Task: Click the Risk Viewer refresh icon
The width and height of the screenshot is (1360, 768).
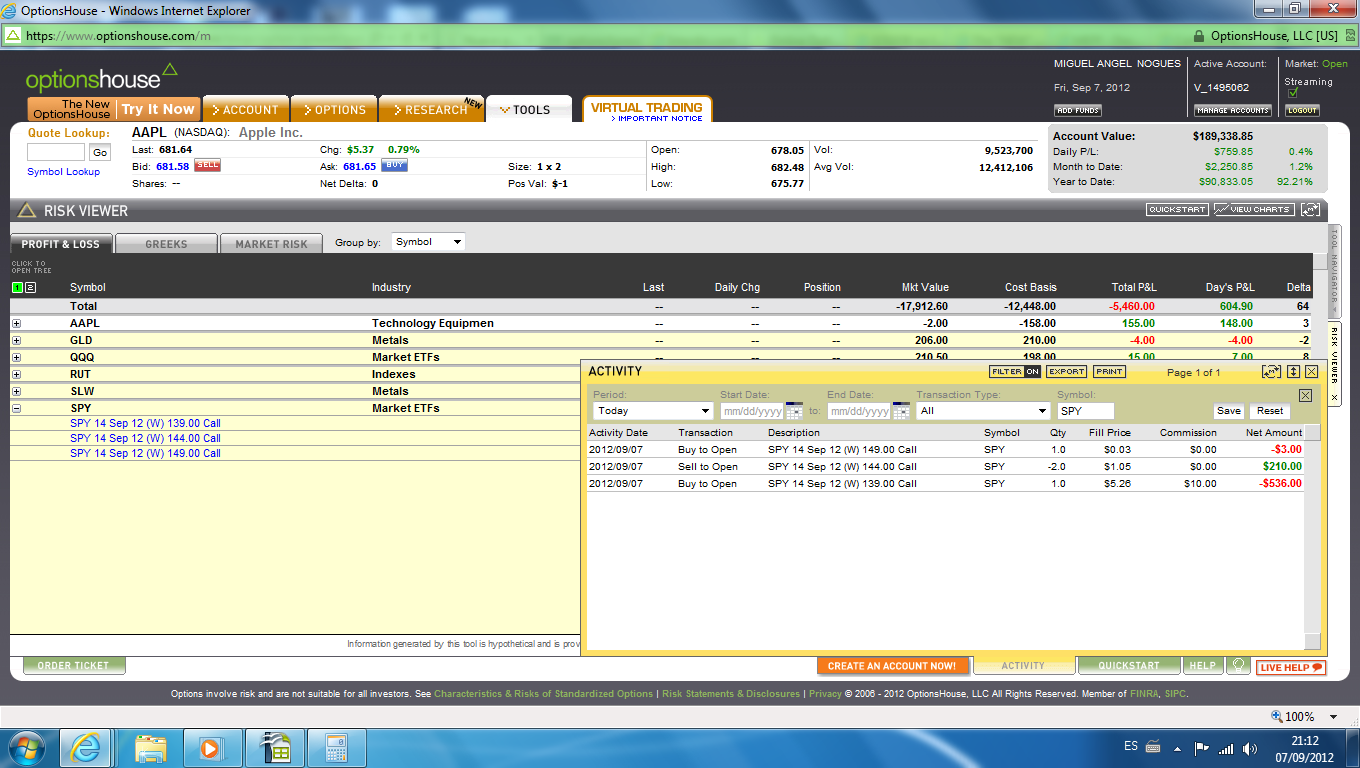Action: pyautogui.click(x=1310, y=210)
